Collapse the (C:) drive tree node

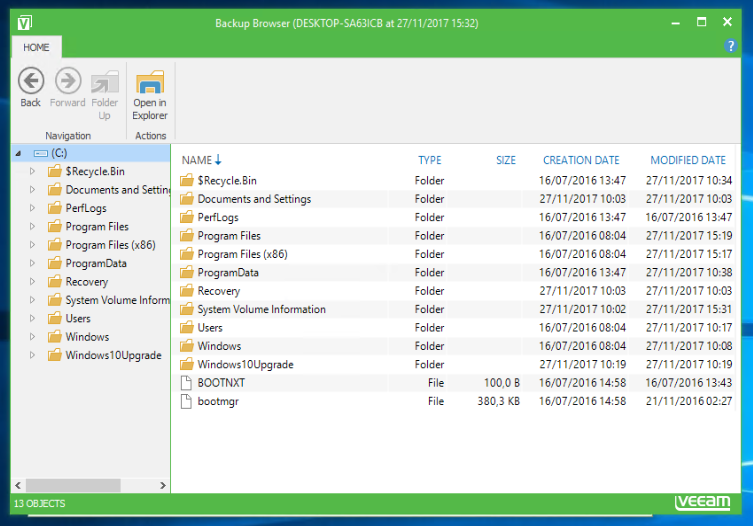click(18, 154)
